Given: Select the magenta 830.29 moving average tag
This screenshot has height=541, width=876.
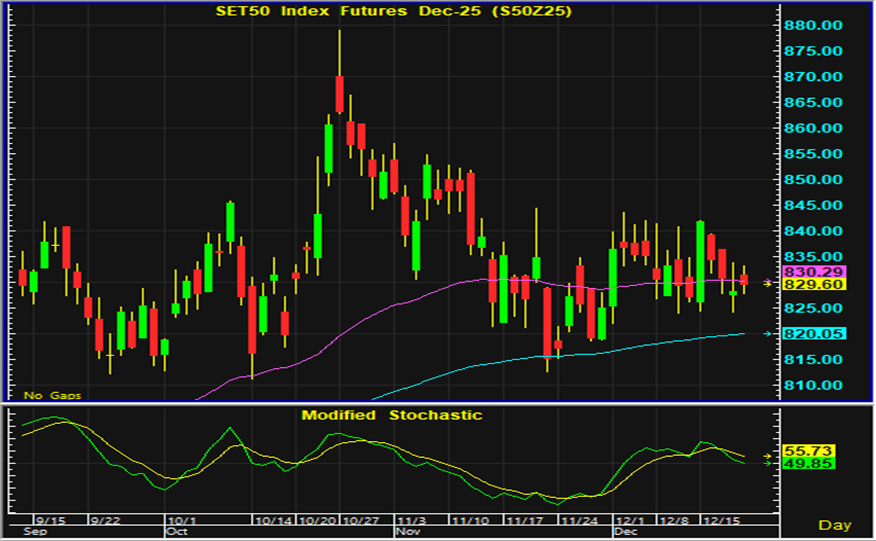Looking at the screenshot, I should (x=815, y=272).
